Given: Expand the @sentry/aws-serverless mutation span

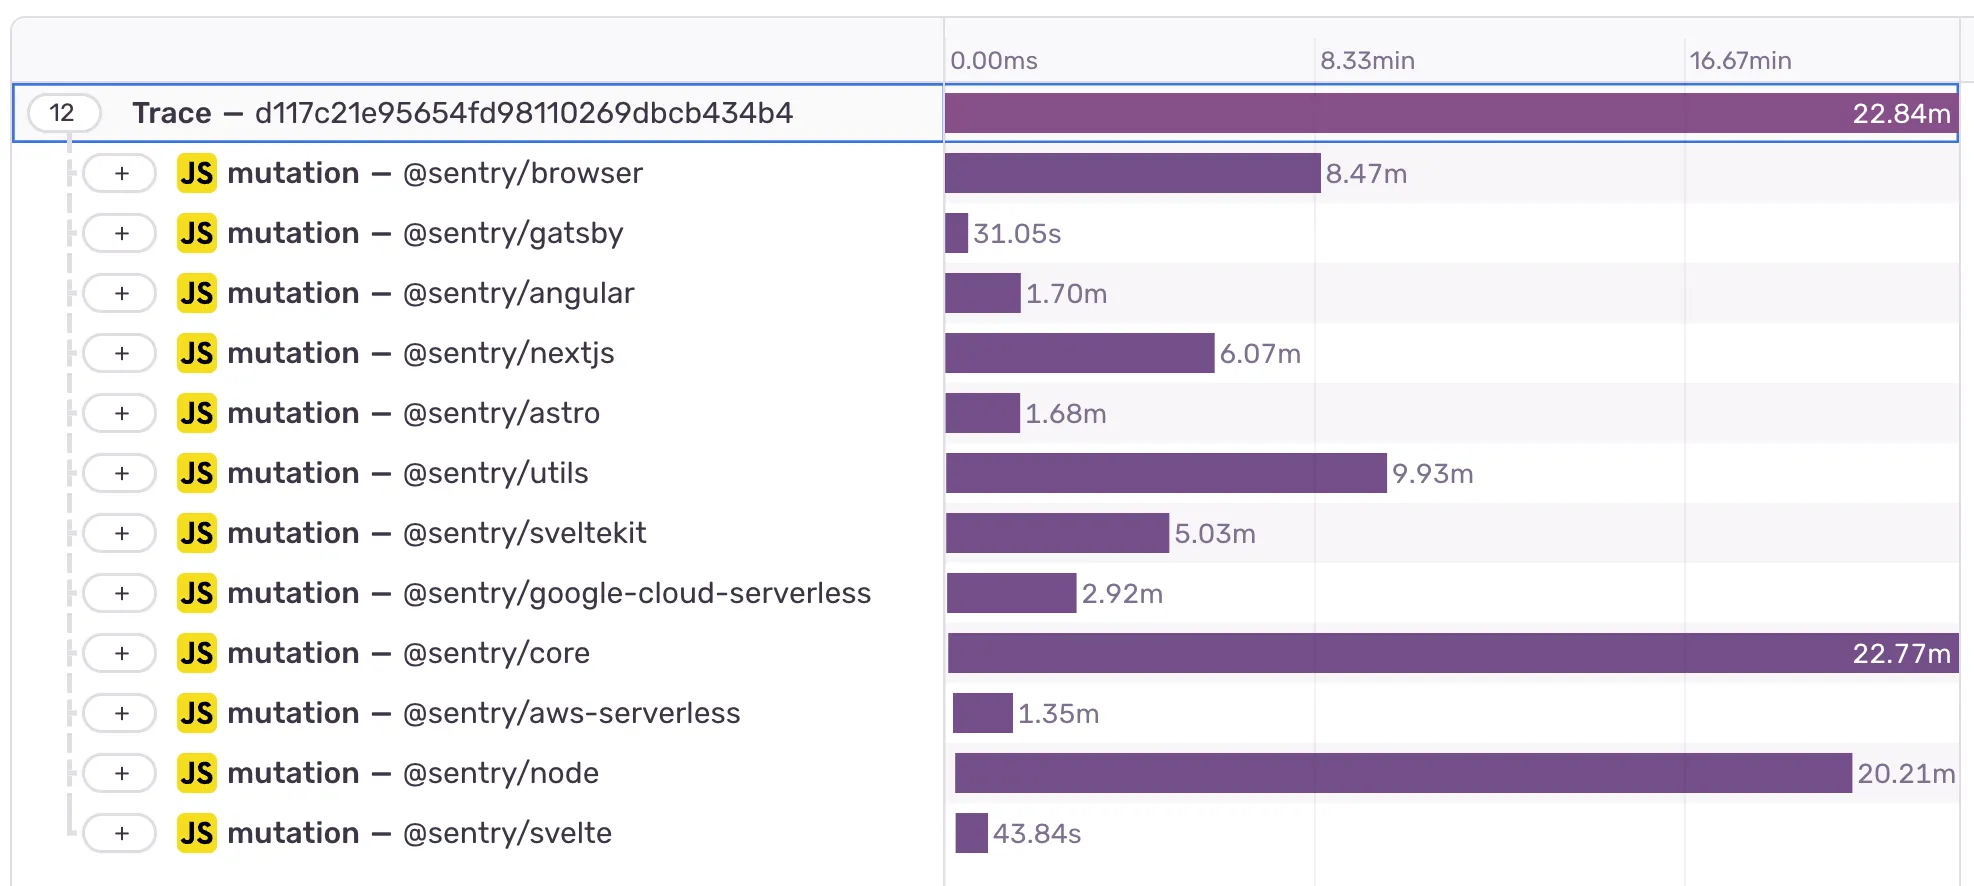Looking at the screenshot, I should point(119,713).
